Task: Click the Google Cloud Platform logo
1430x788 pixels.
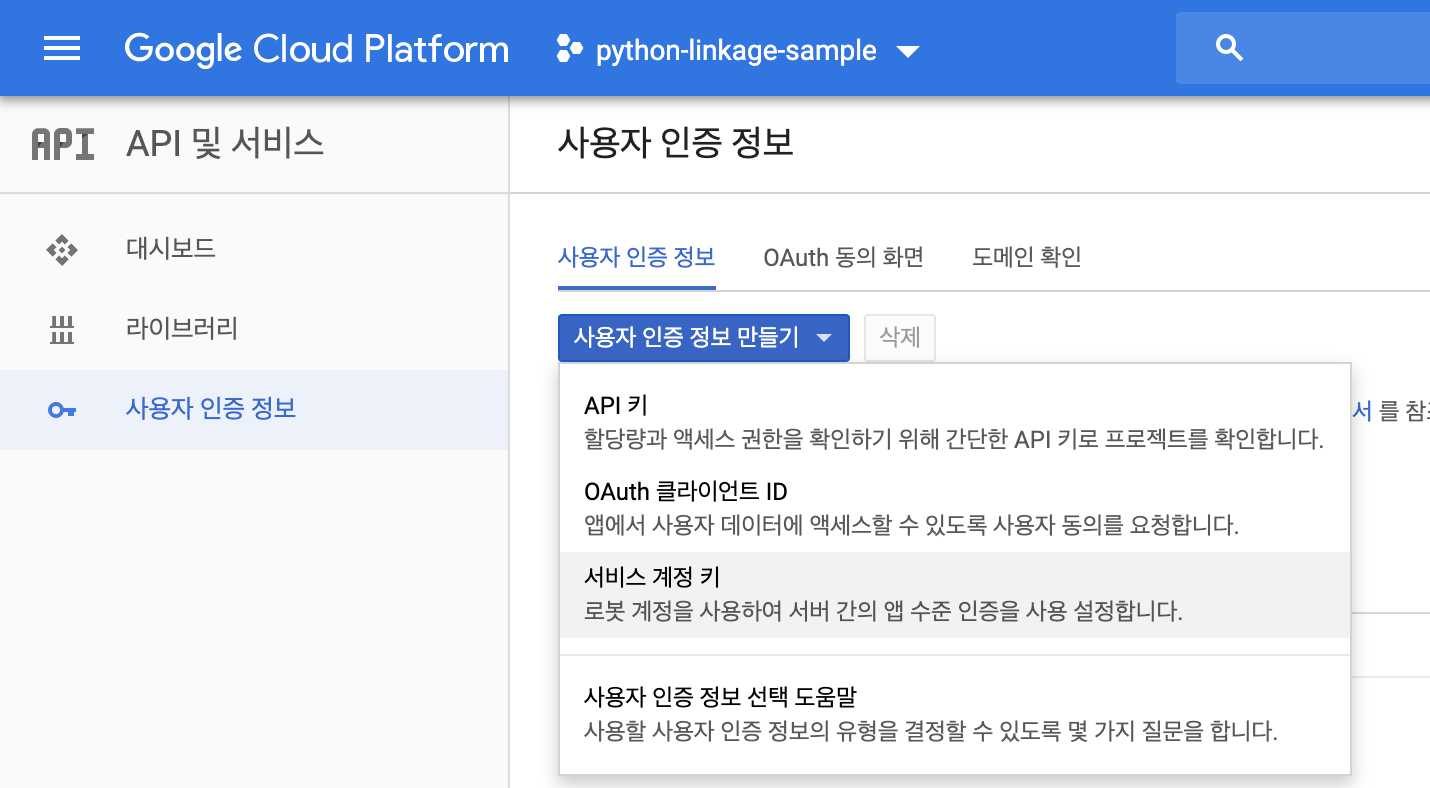Action: point(316,49)
